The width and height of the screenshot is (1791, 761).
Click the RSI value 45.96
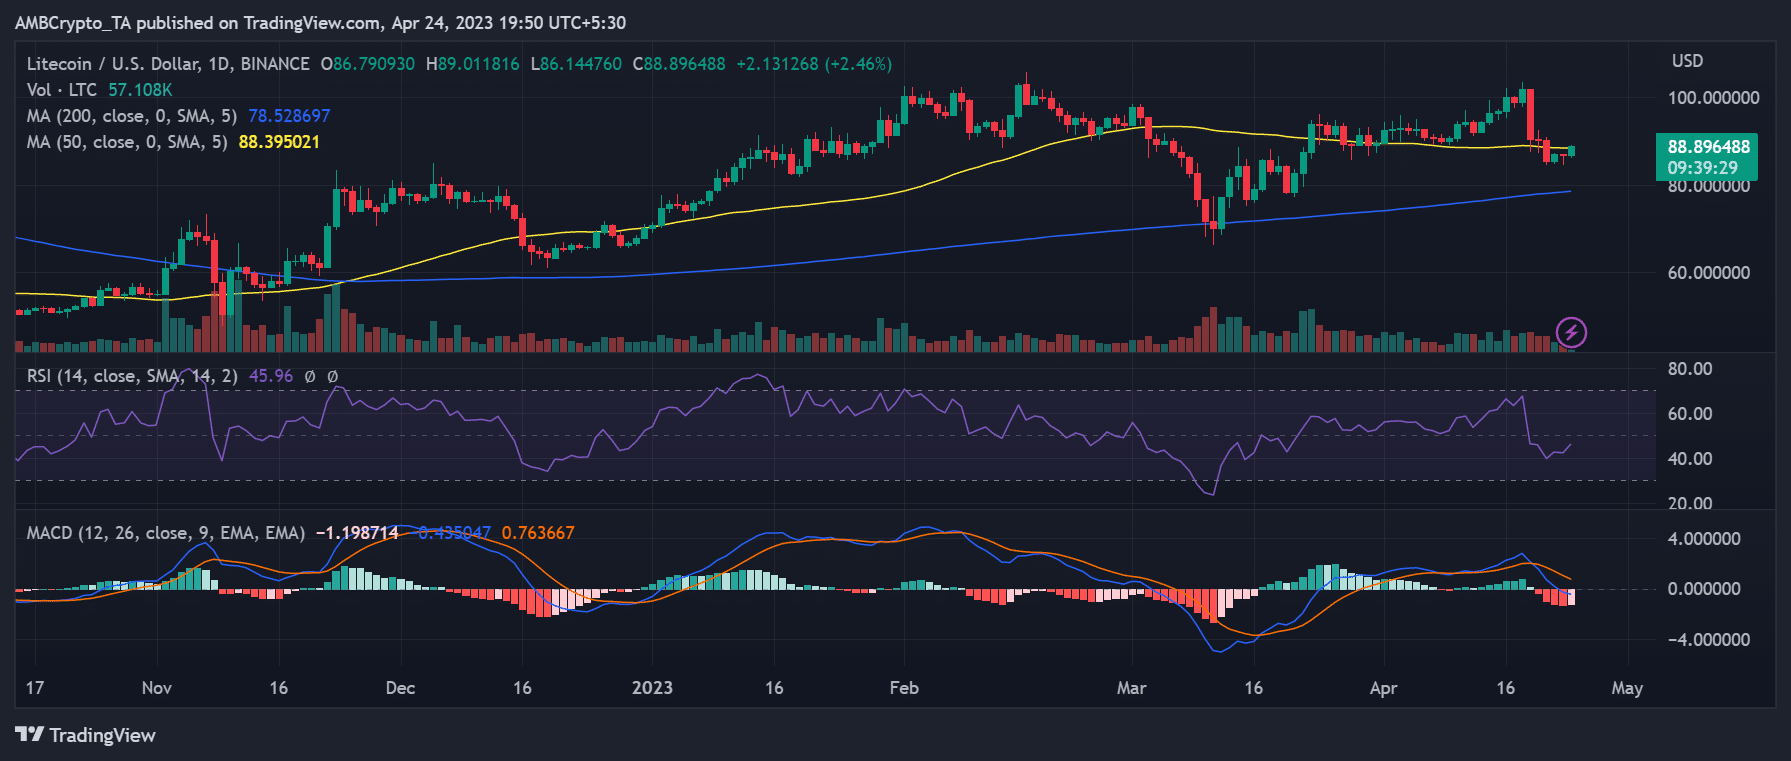[x=271, y=376]
